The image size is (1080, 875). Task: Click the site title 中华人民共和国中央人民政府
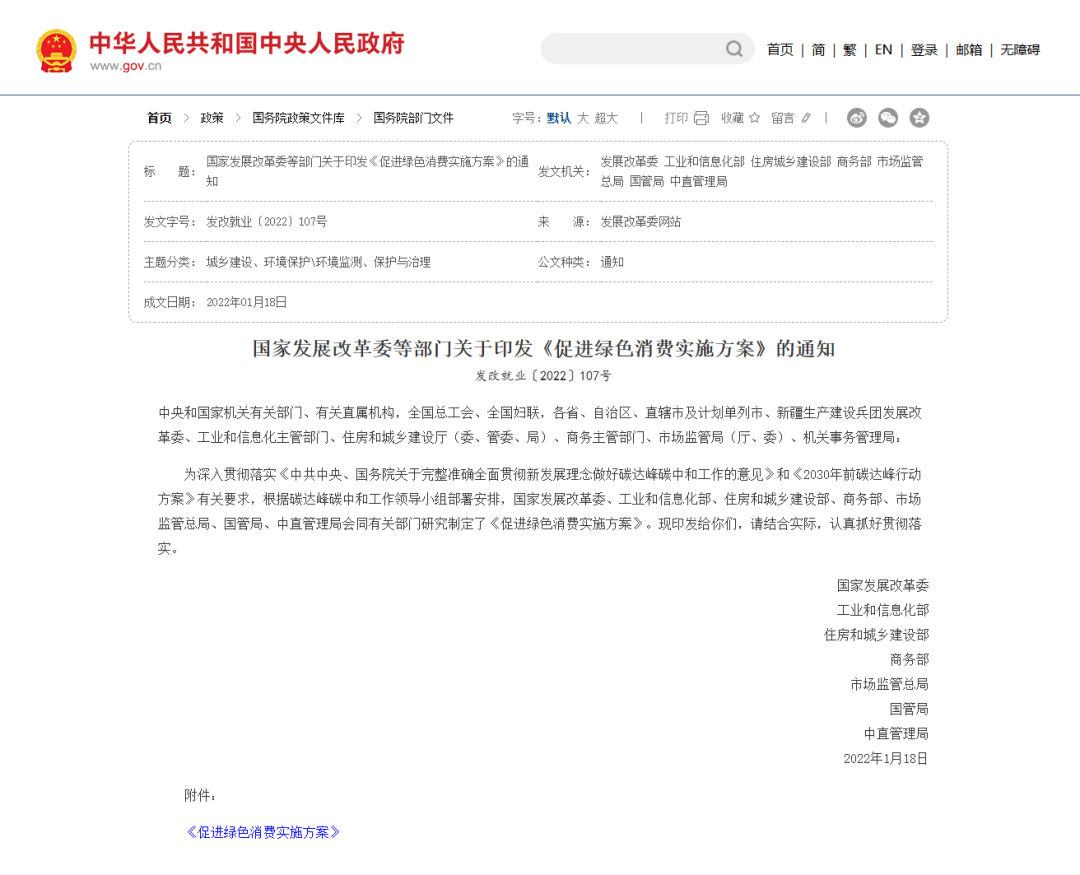247,43
